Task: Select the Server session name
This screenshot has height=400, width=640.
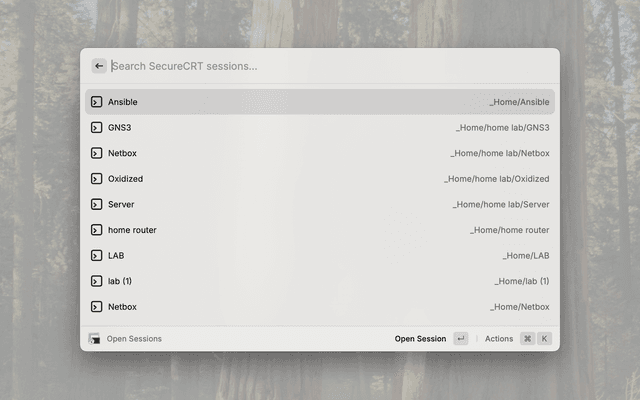Action: coord(121,204)
